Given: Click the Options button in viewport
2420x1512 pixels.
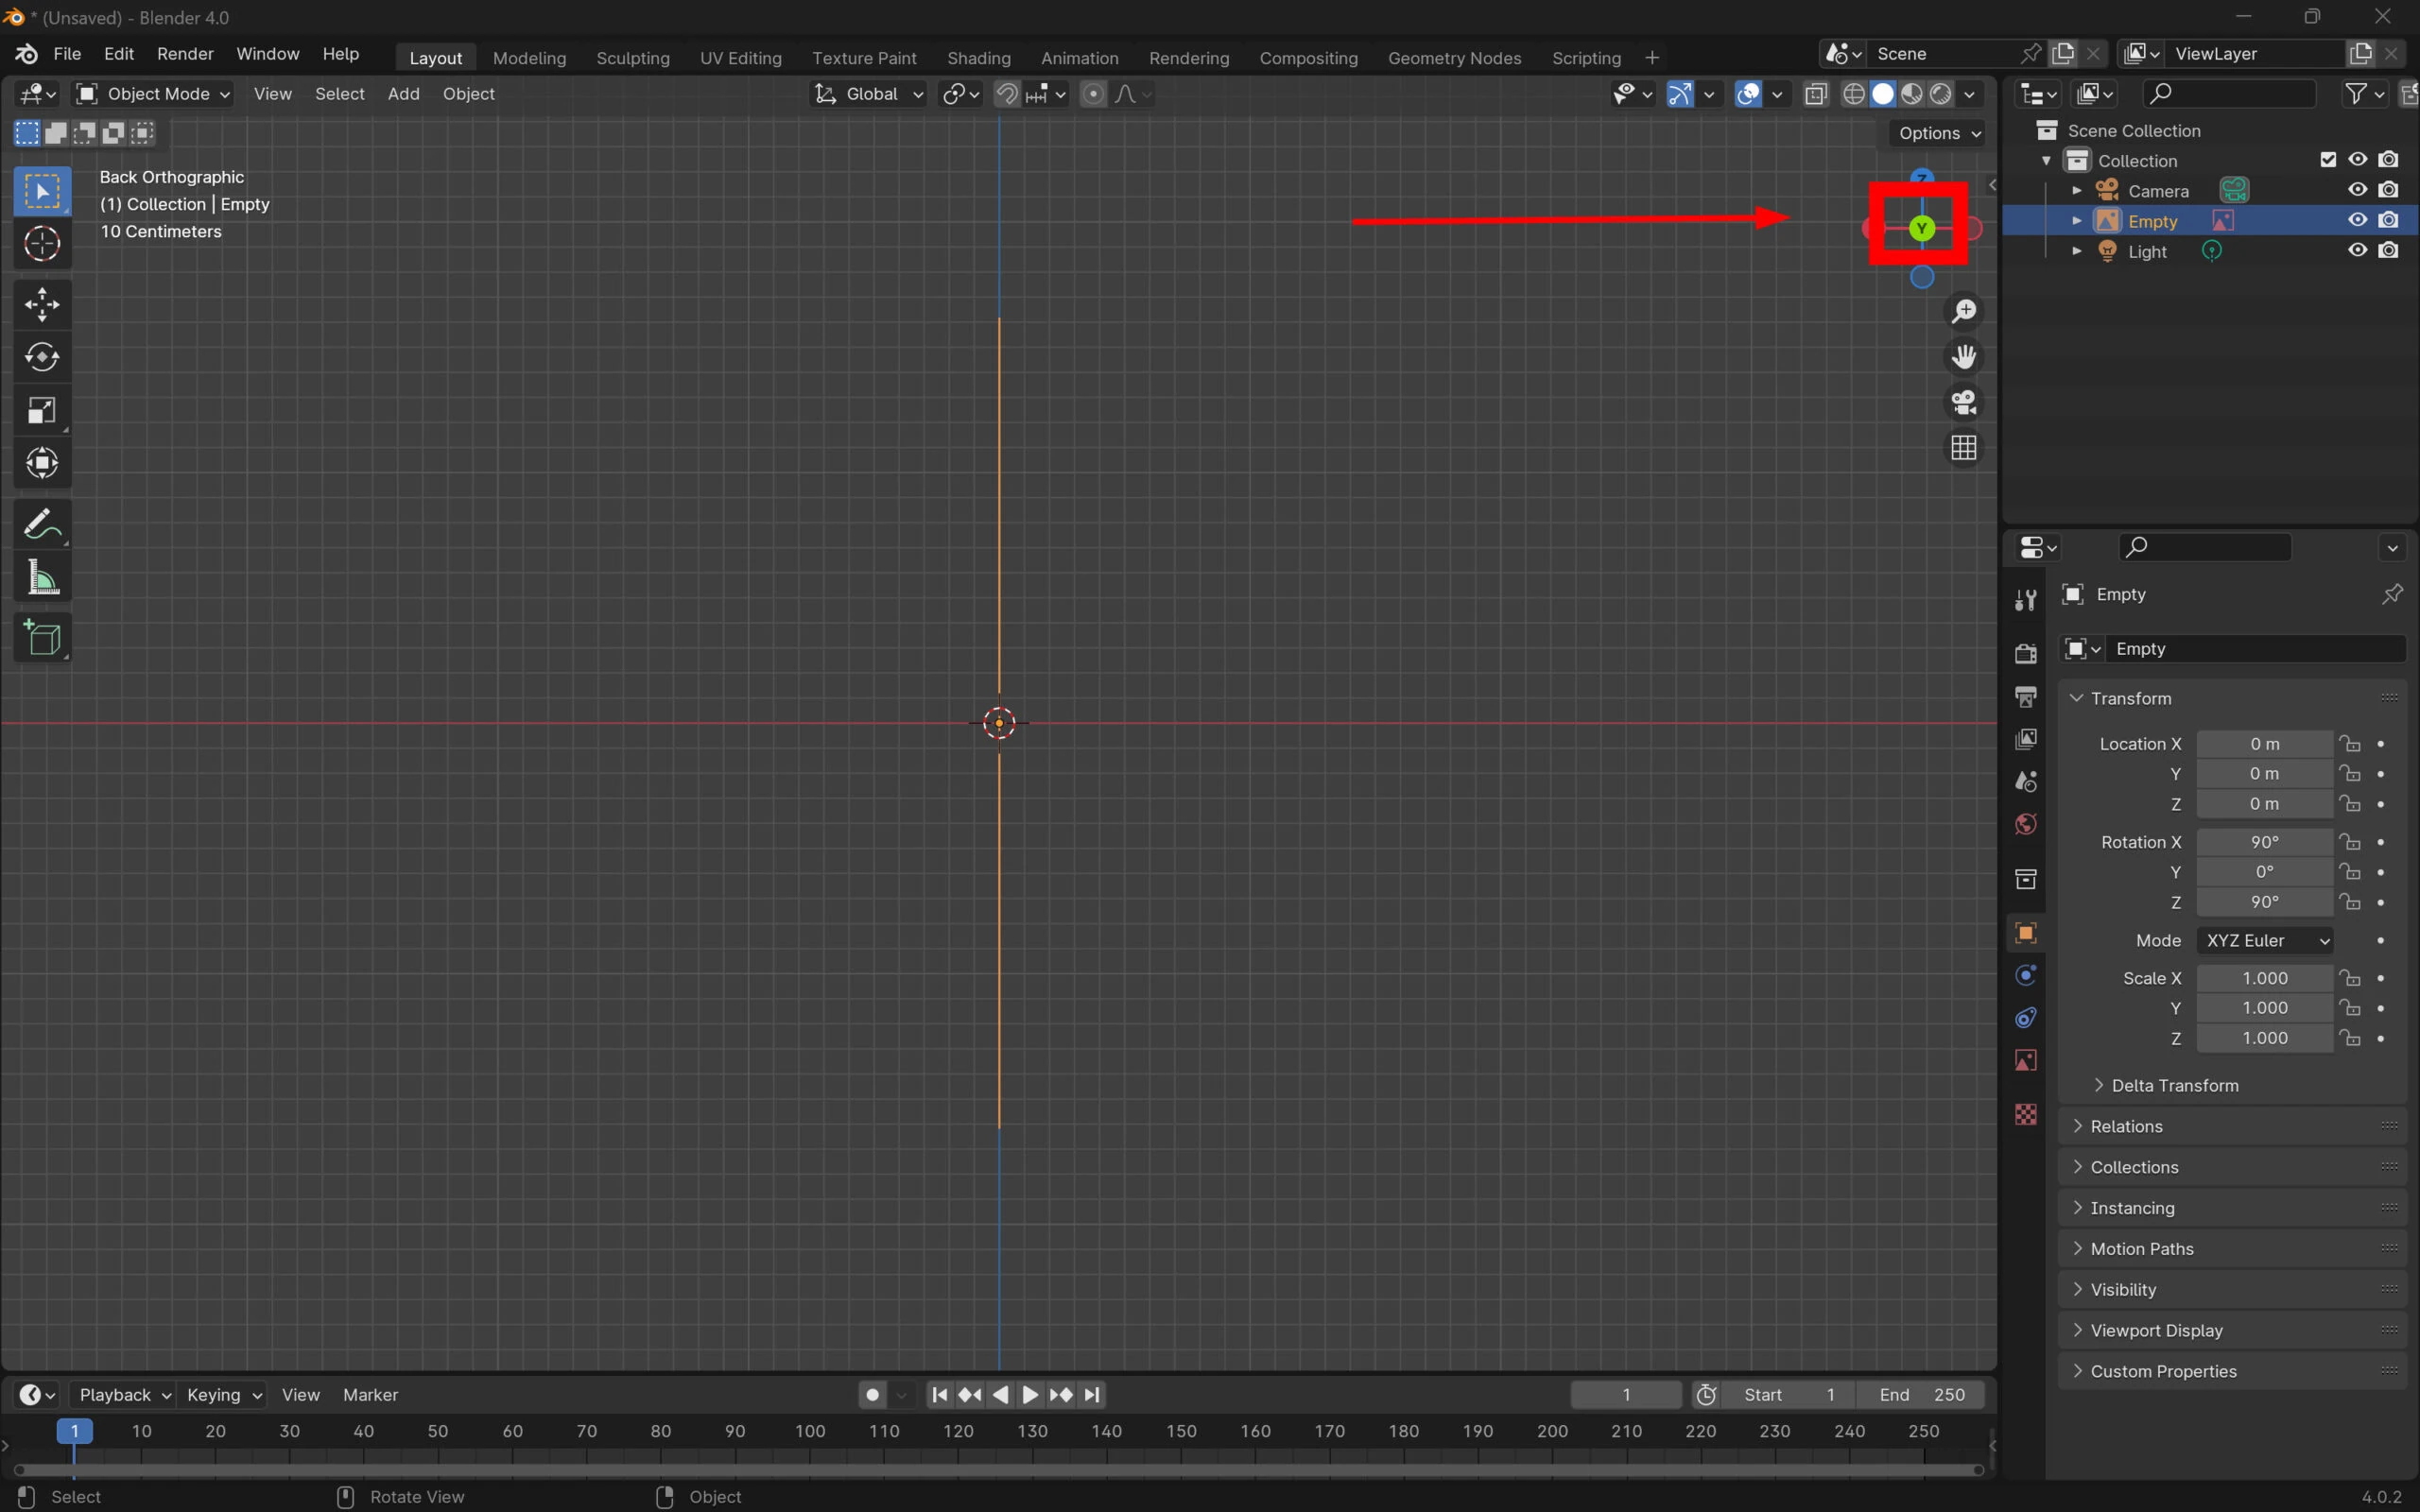Looking at the screenshot, I should (x=1938, y=133).
